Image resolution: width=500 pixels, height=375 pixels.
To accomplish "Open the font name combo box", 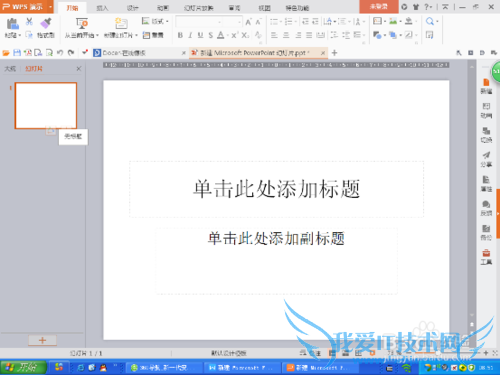I will [199, 22].
